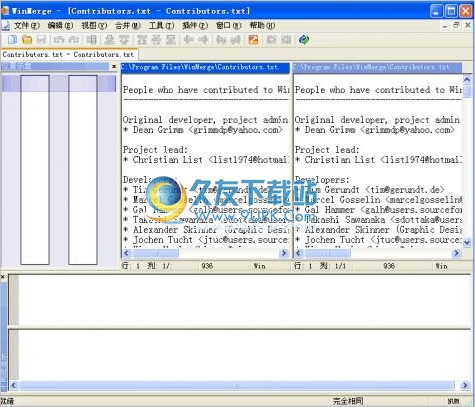475x407 pixels.
Task: Right pane horizontal scrollbar thumb
Action: click(327, 253)
